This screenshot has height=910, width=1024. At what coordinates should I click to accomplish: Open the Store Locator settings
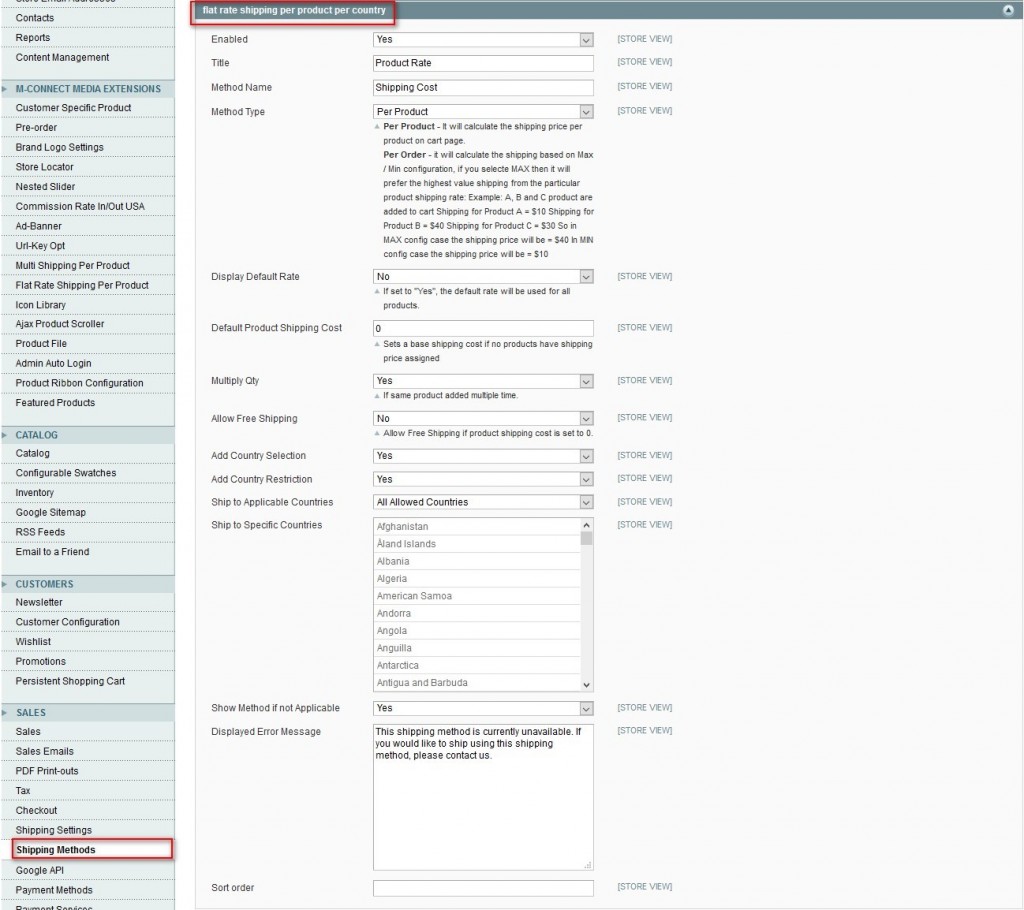pos(44,167)
